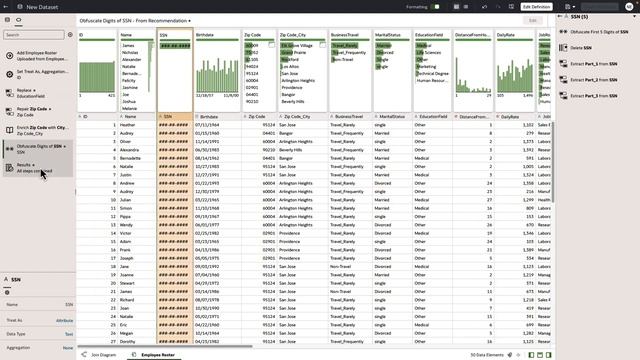
Task: Apply Extract Part_3 from SSN recommendation
Action: click(588, 96)
